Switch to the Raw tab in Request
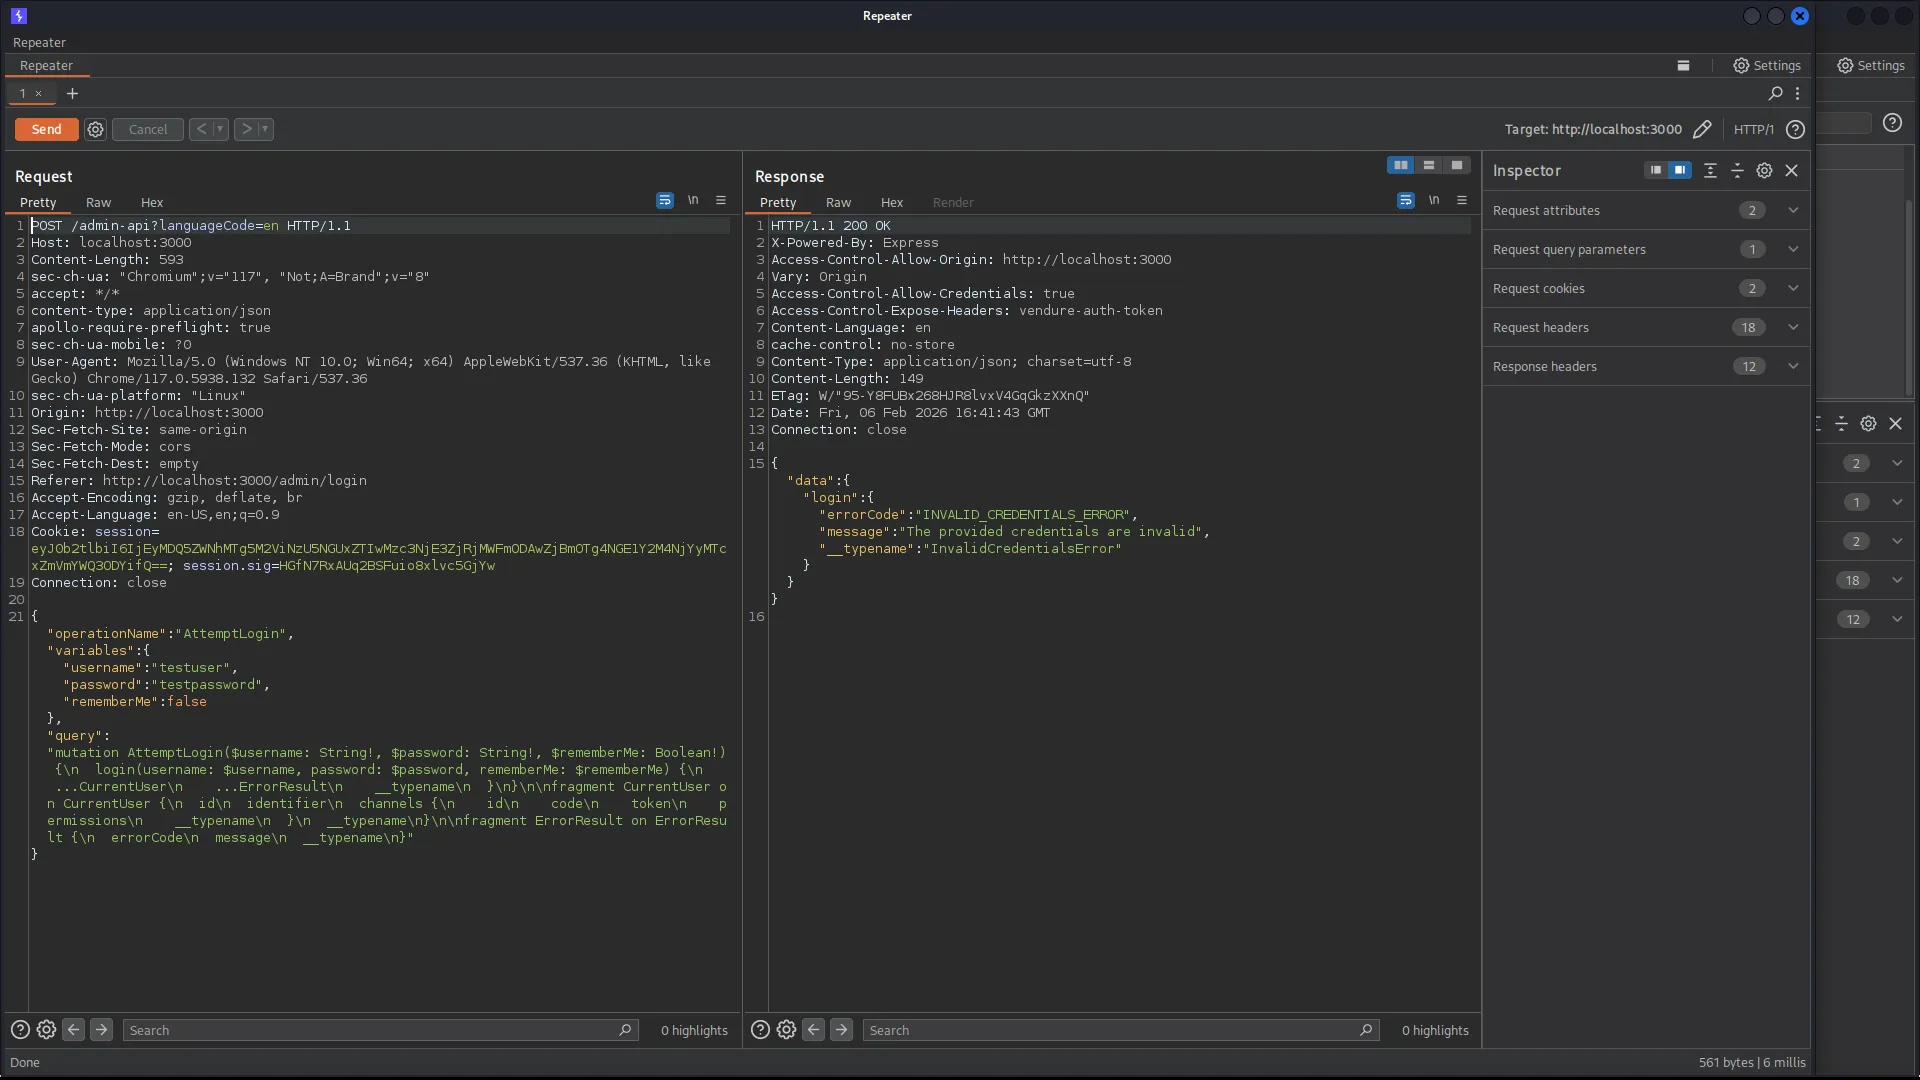 click(98, 202)
